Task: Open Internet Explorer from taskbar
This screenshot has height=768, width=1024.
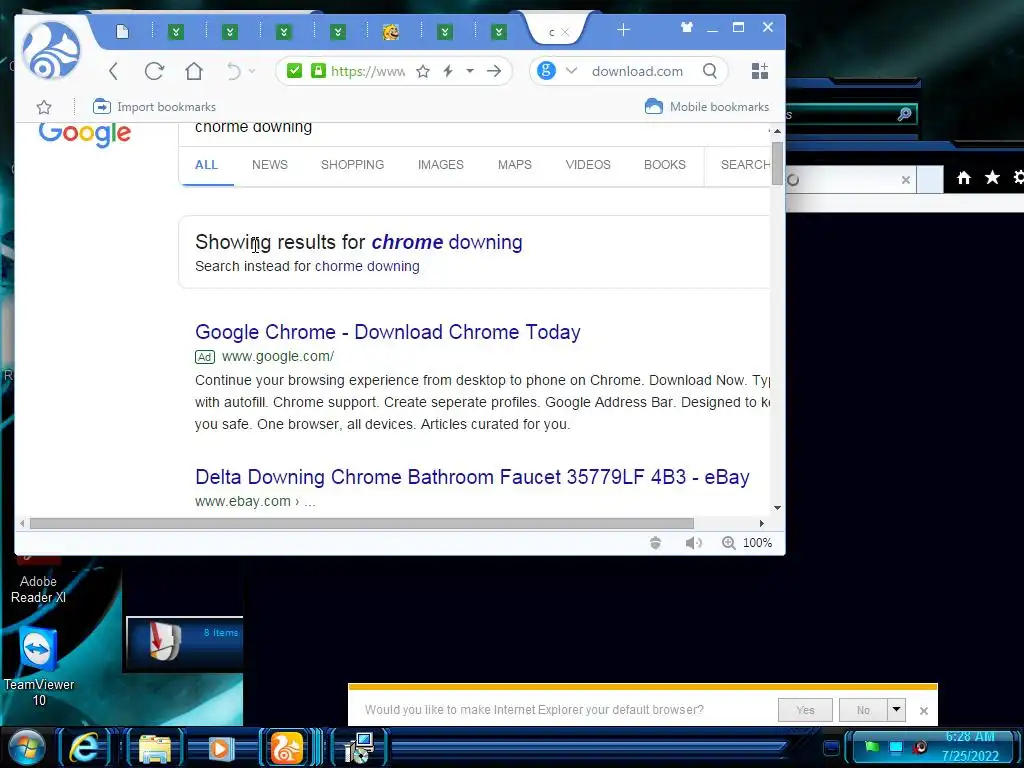Action: (x=85, y=746)
